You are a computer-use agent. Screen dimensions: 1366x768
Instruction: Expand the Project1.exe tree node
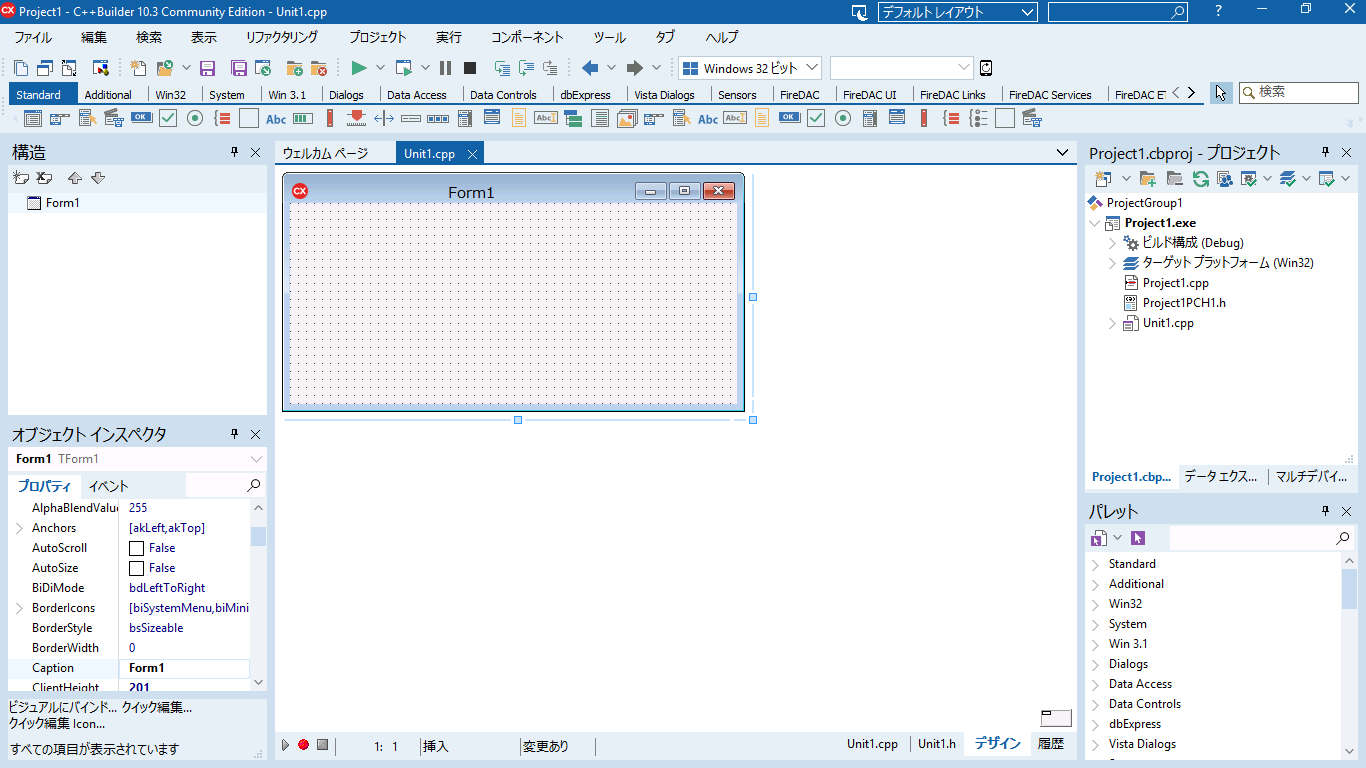(x=1094, y=222)
